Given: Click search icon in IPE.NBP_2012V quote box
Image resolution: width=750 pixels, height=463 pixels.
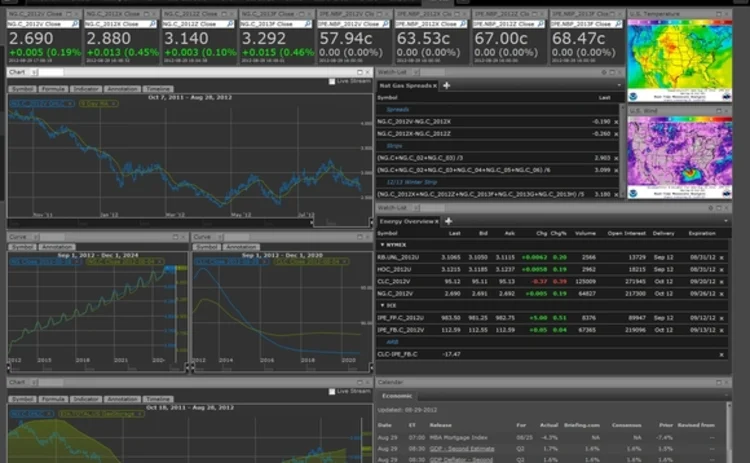Looking at the screenshot, I should [386, 23].
